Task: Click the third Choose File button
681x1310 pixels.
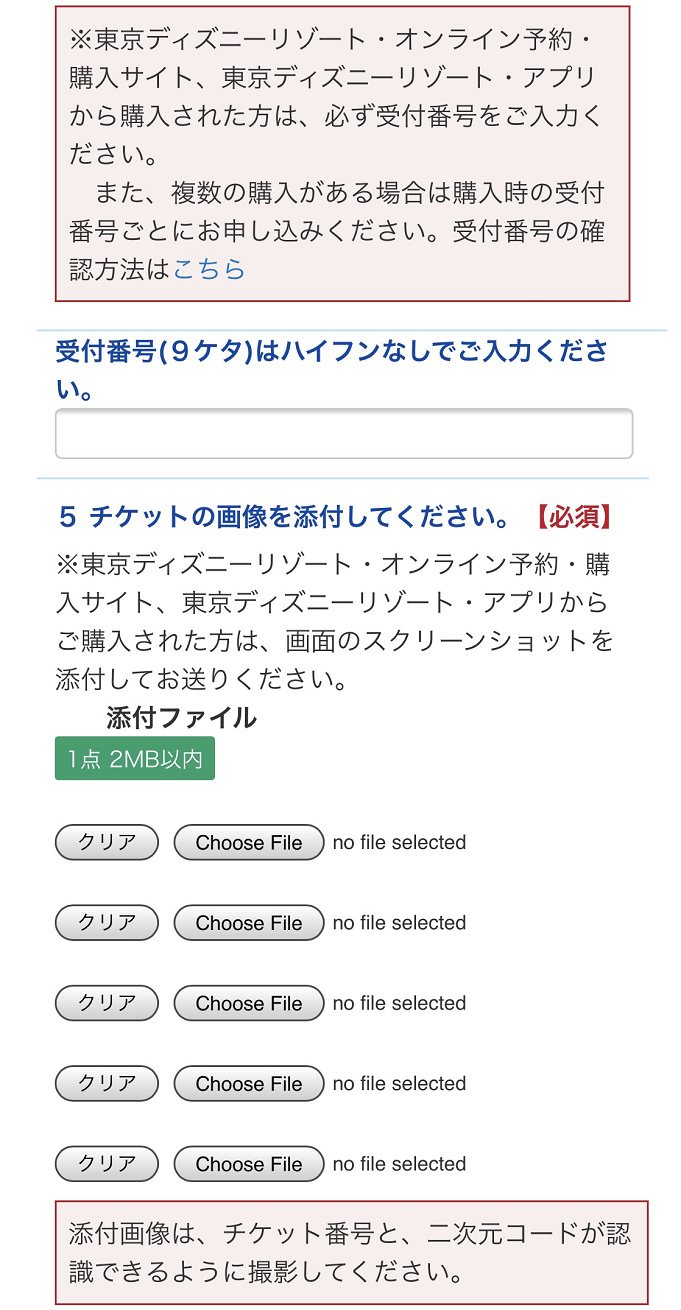Action: pyautogui.click(x=248, y=1003)
